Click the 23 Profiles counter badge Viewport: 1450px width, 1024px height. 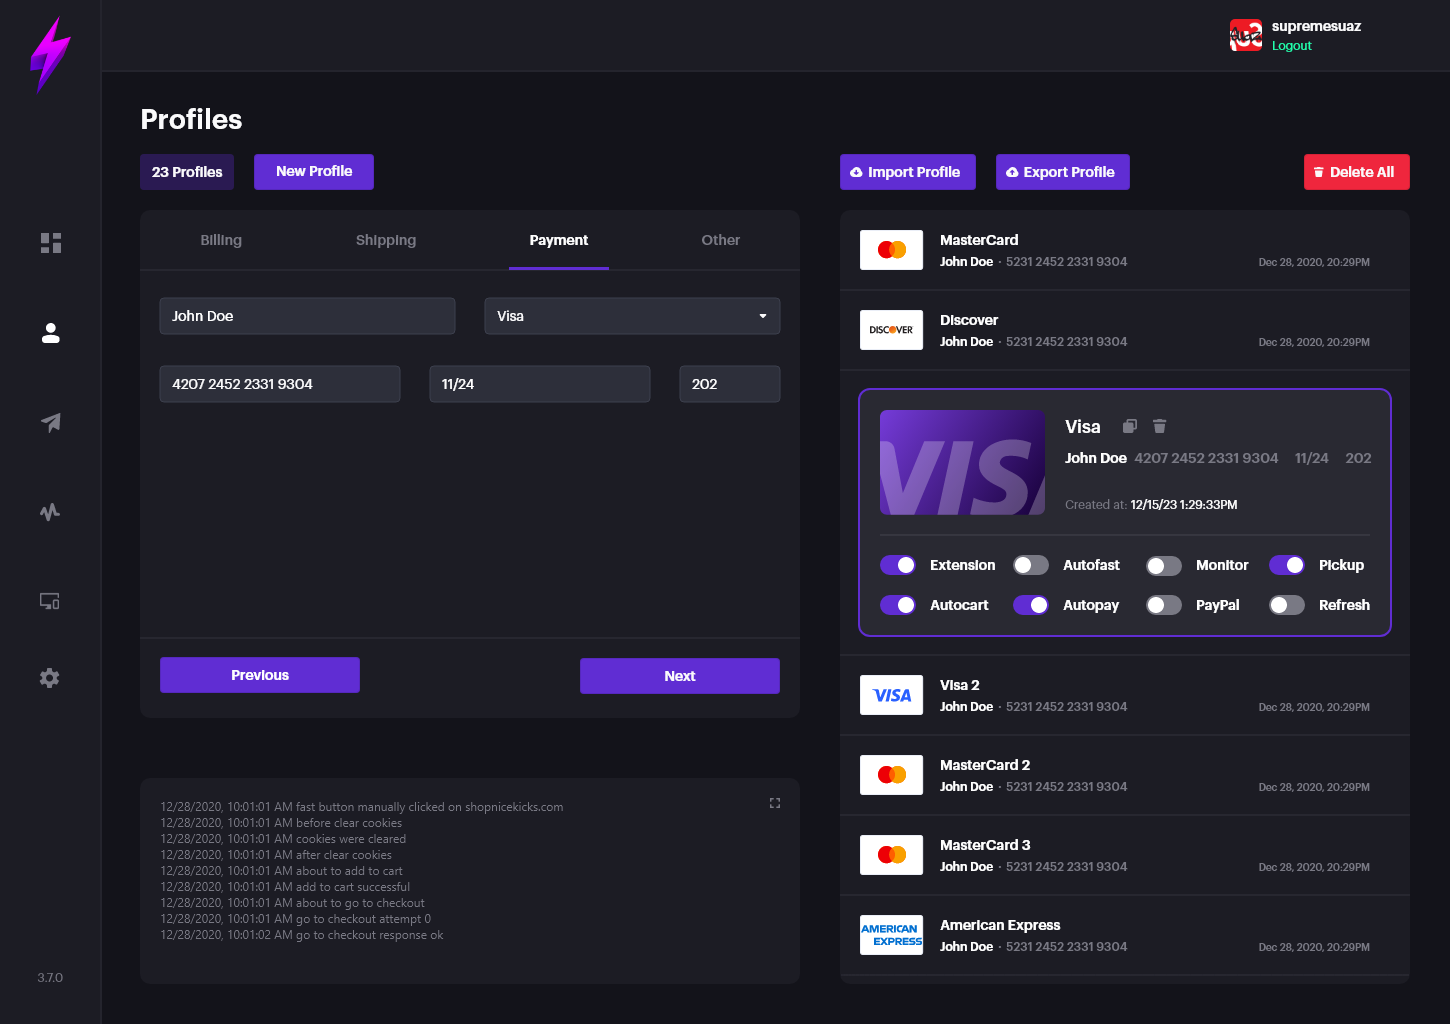[187, 172]
